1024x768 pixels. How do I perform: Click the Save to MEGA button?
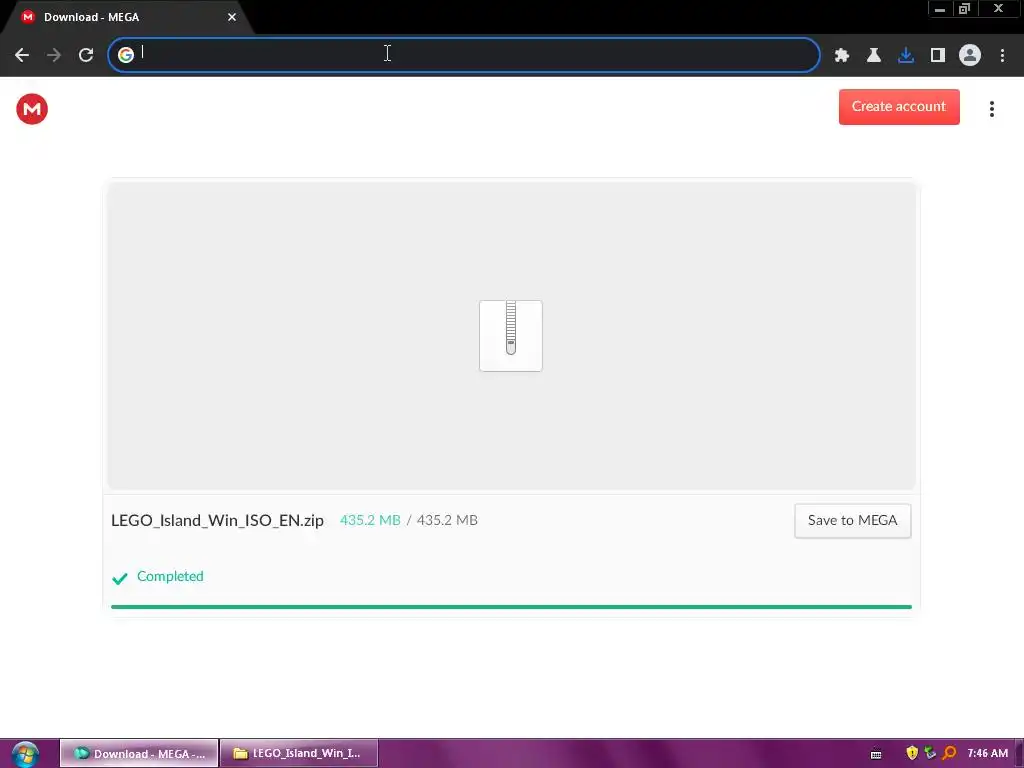click(x=852, y=520)
